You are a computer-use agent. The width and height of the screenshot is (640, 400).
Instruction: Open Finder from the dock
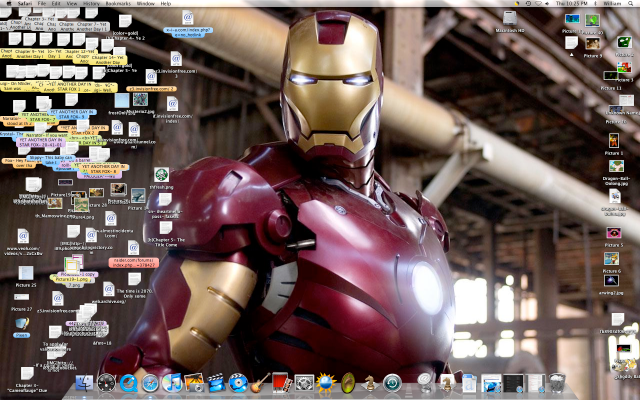[x=84, y=383]
